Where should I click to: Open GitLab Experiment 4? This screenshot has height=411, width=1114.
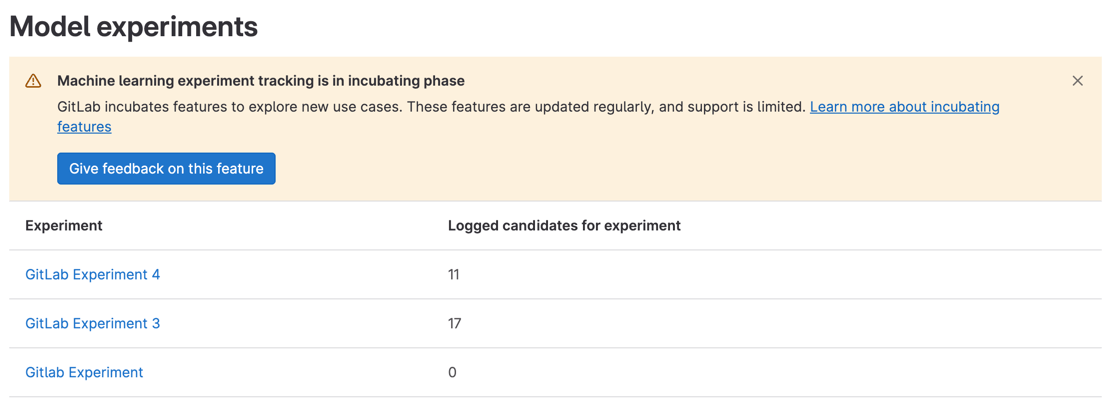point(92,275)
